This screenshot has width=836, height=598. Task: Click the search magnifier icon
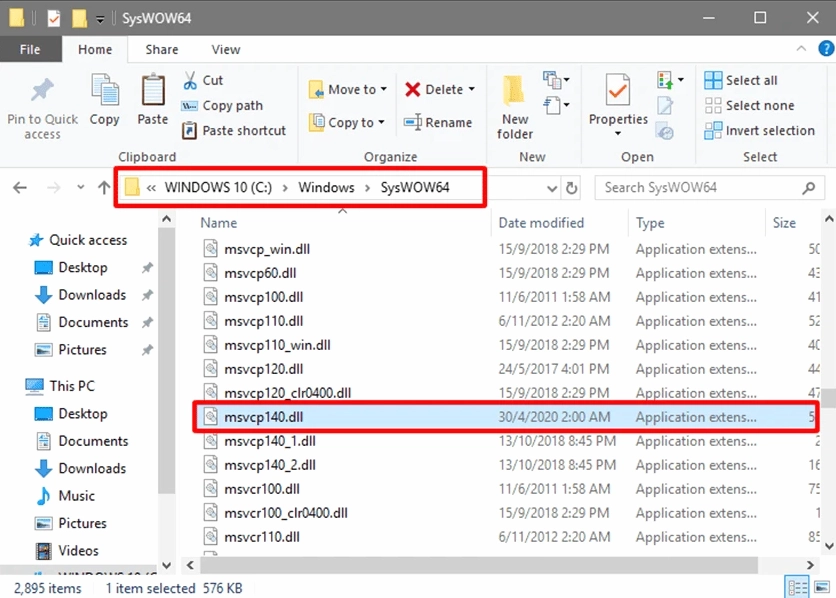809,188
